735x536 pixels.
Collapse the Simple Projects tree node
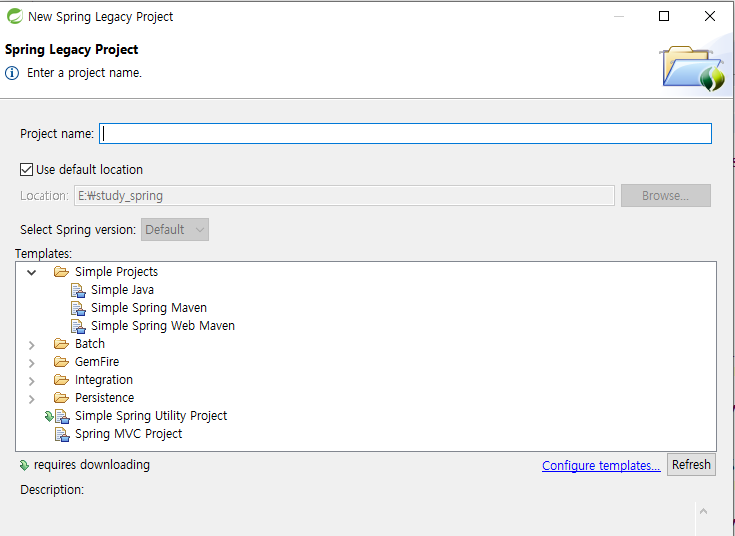[x=31, y=272]
